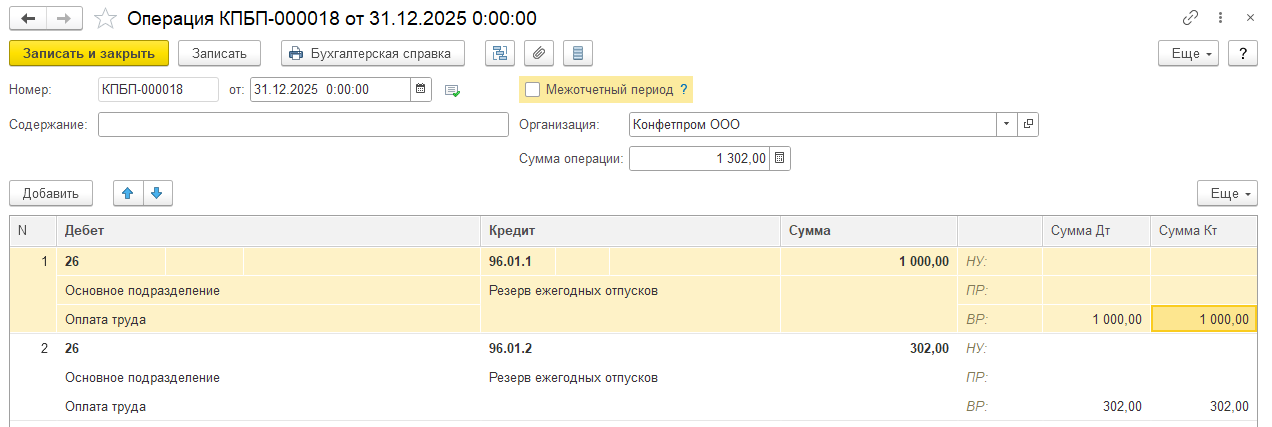Copy link to this document
Screen dimensions: 1272x427
(x=1190, y=18)
